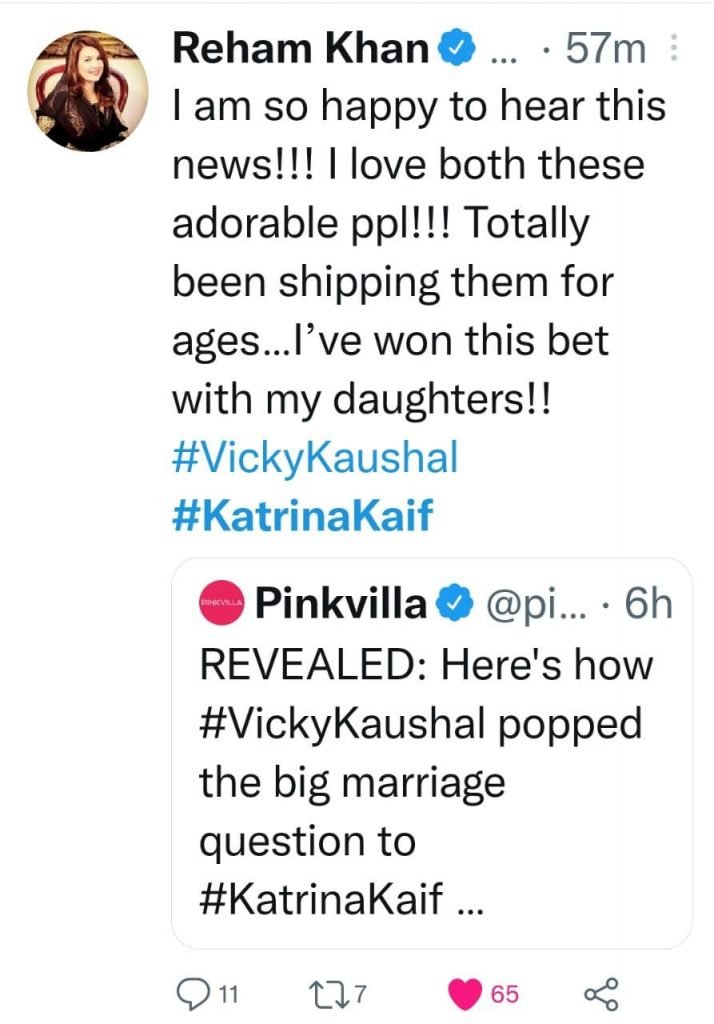The image size is (714, 1024).
Task: Click the reply count 11
Action: (x=228, y=995)
